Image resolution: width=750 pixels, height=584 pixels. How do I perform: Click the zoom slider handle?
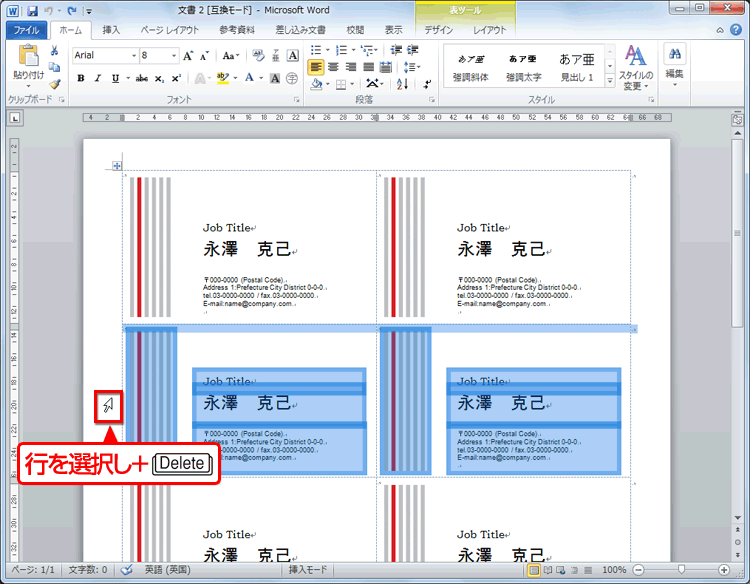tap(681, 569)
